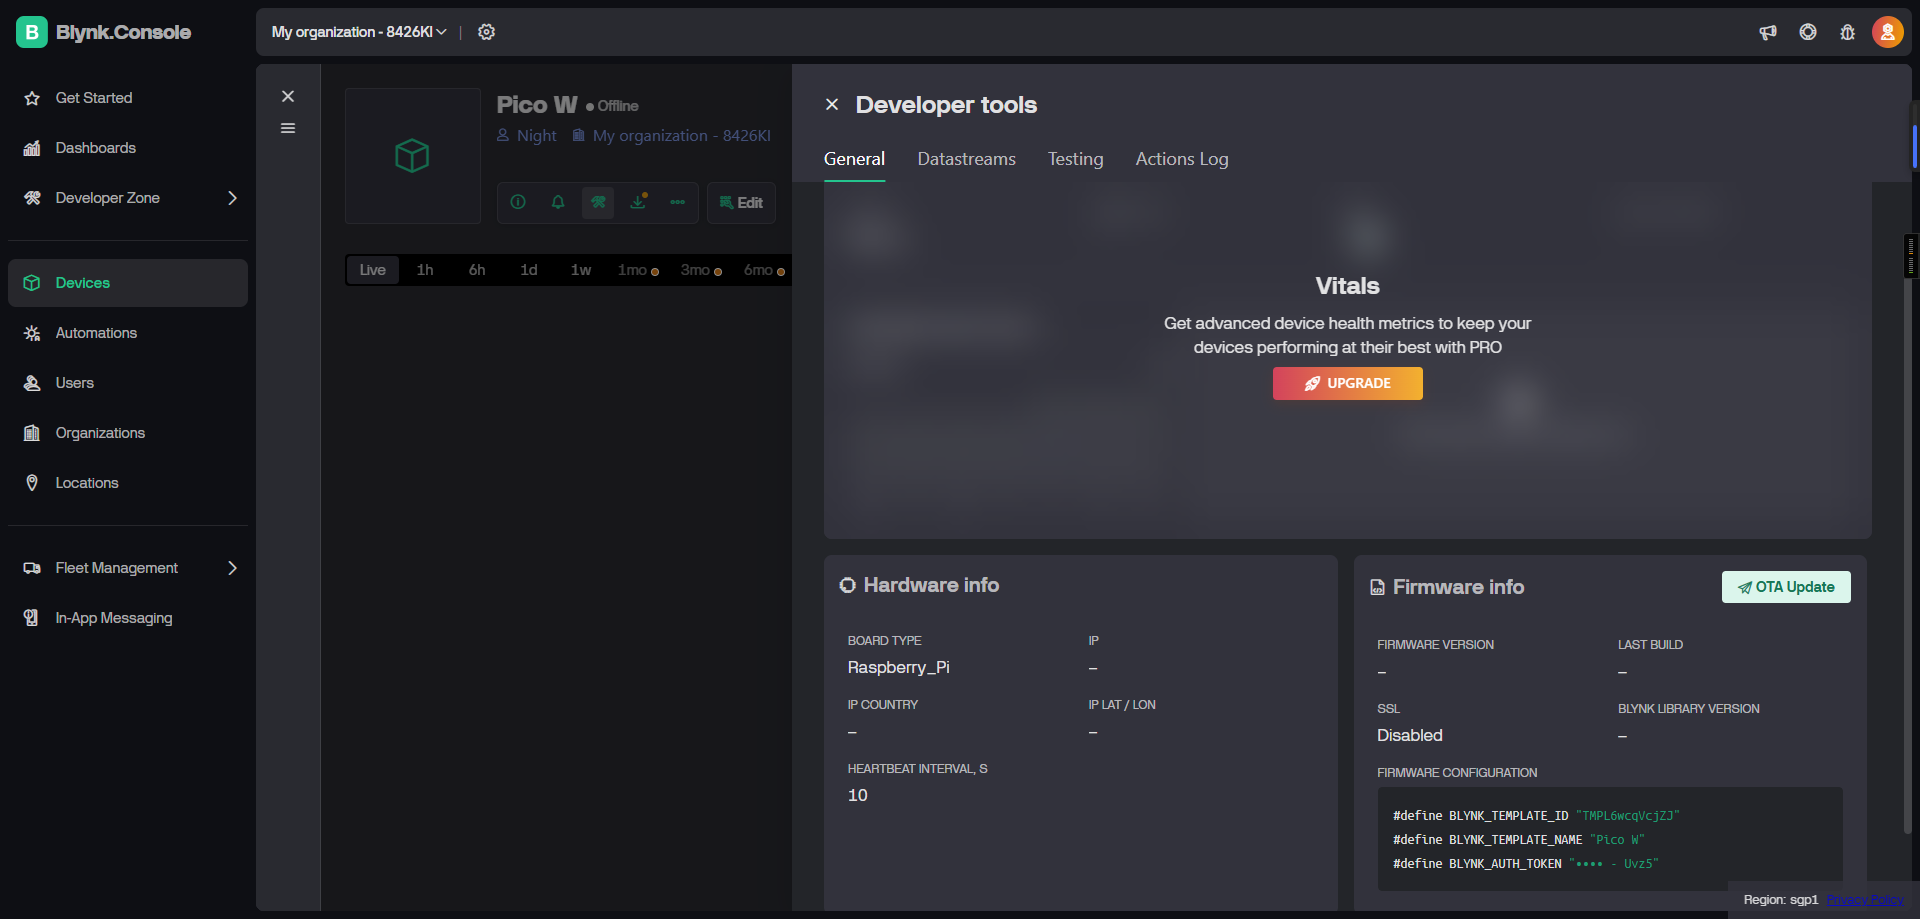Open the Actions Log tab

tap(1182, 159)
